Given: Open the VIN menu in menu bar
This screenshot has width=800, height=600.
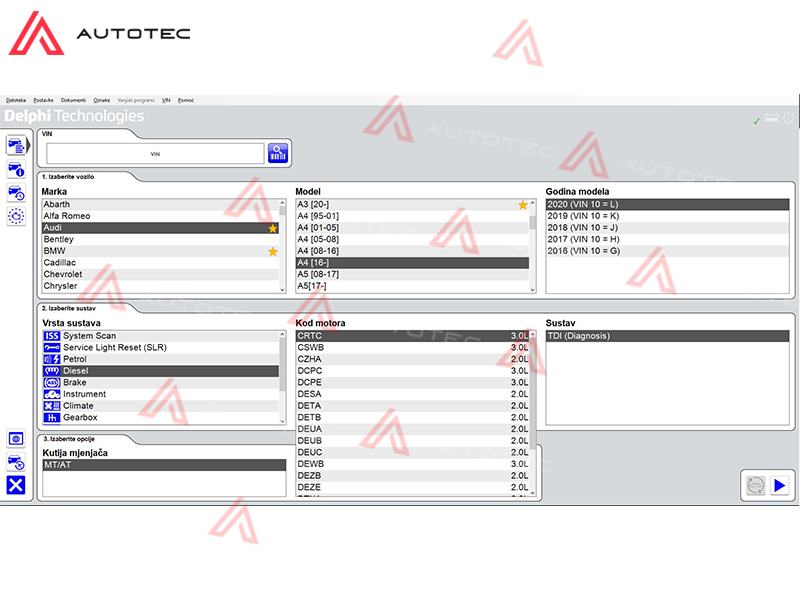Looking at the screenshot, I should 166,100.
